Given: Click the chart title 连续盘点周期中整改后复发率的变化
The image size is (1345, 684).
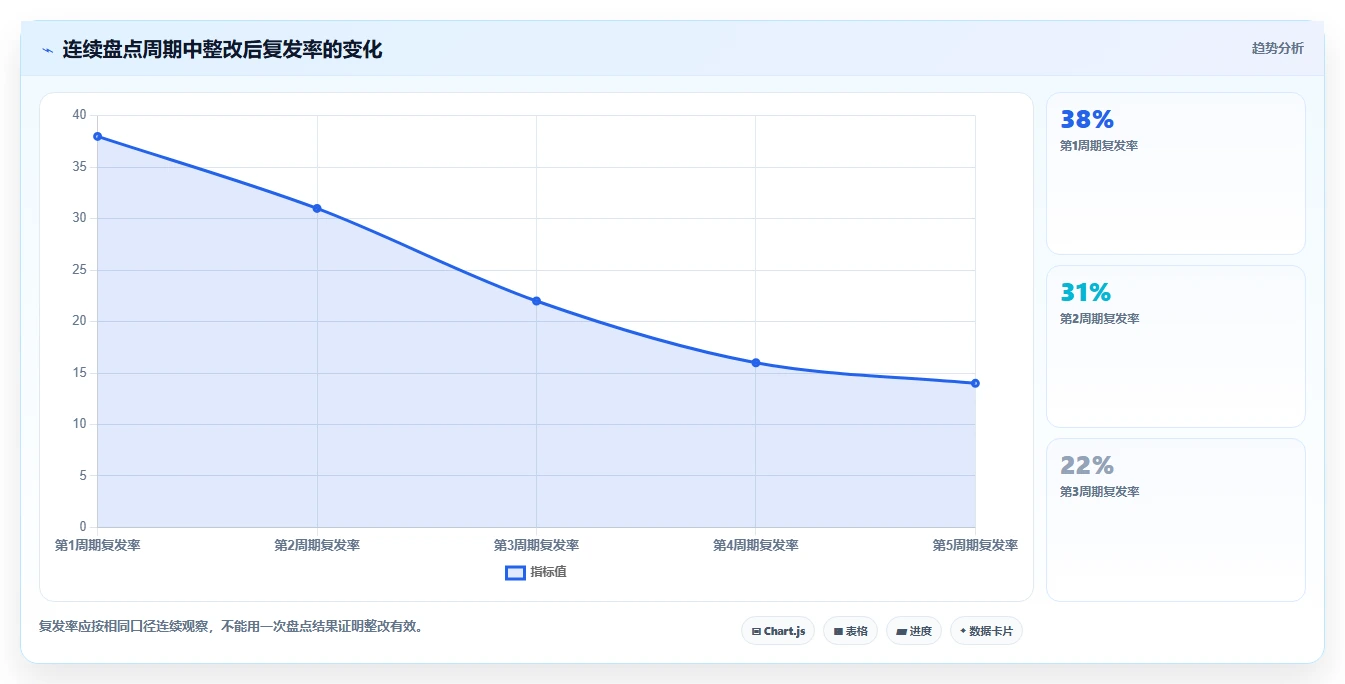Looking at the screenshot, I should point(222,49).
